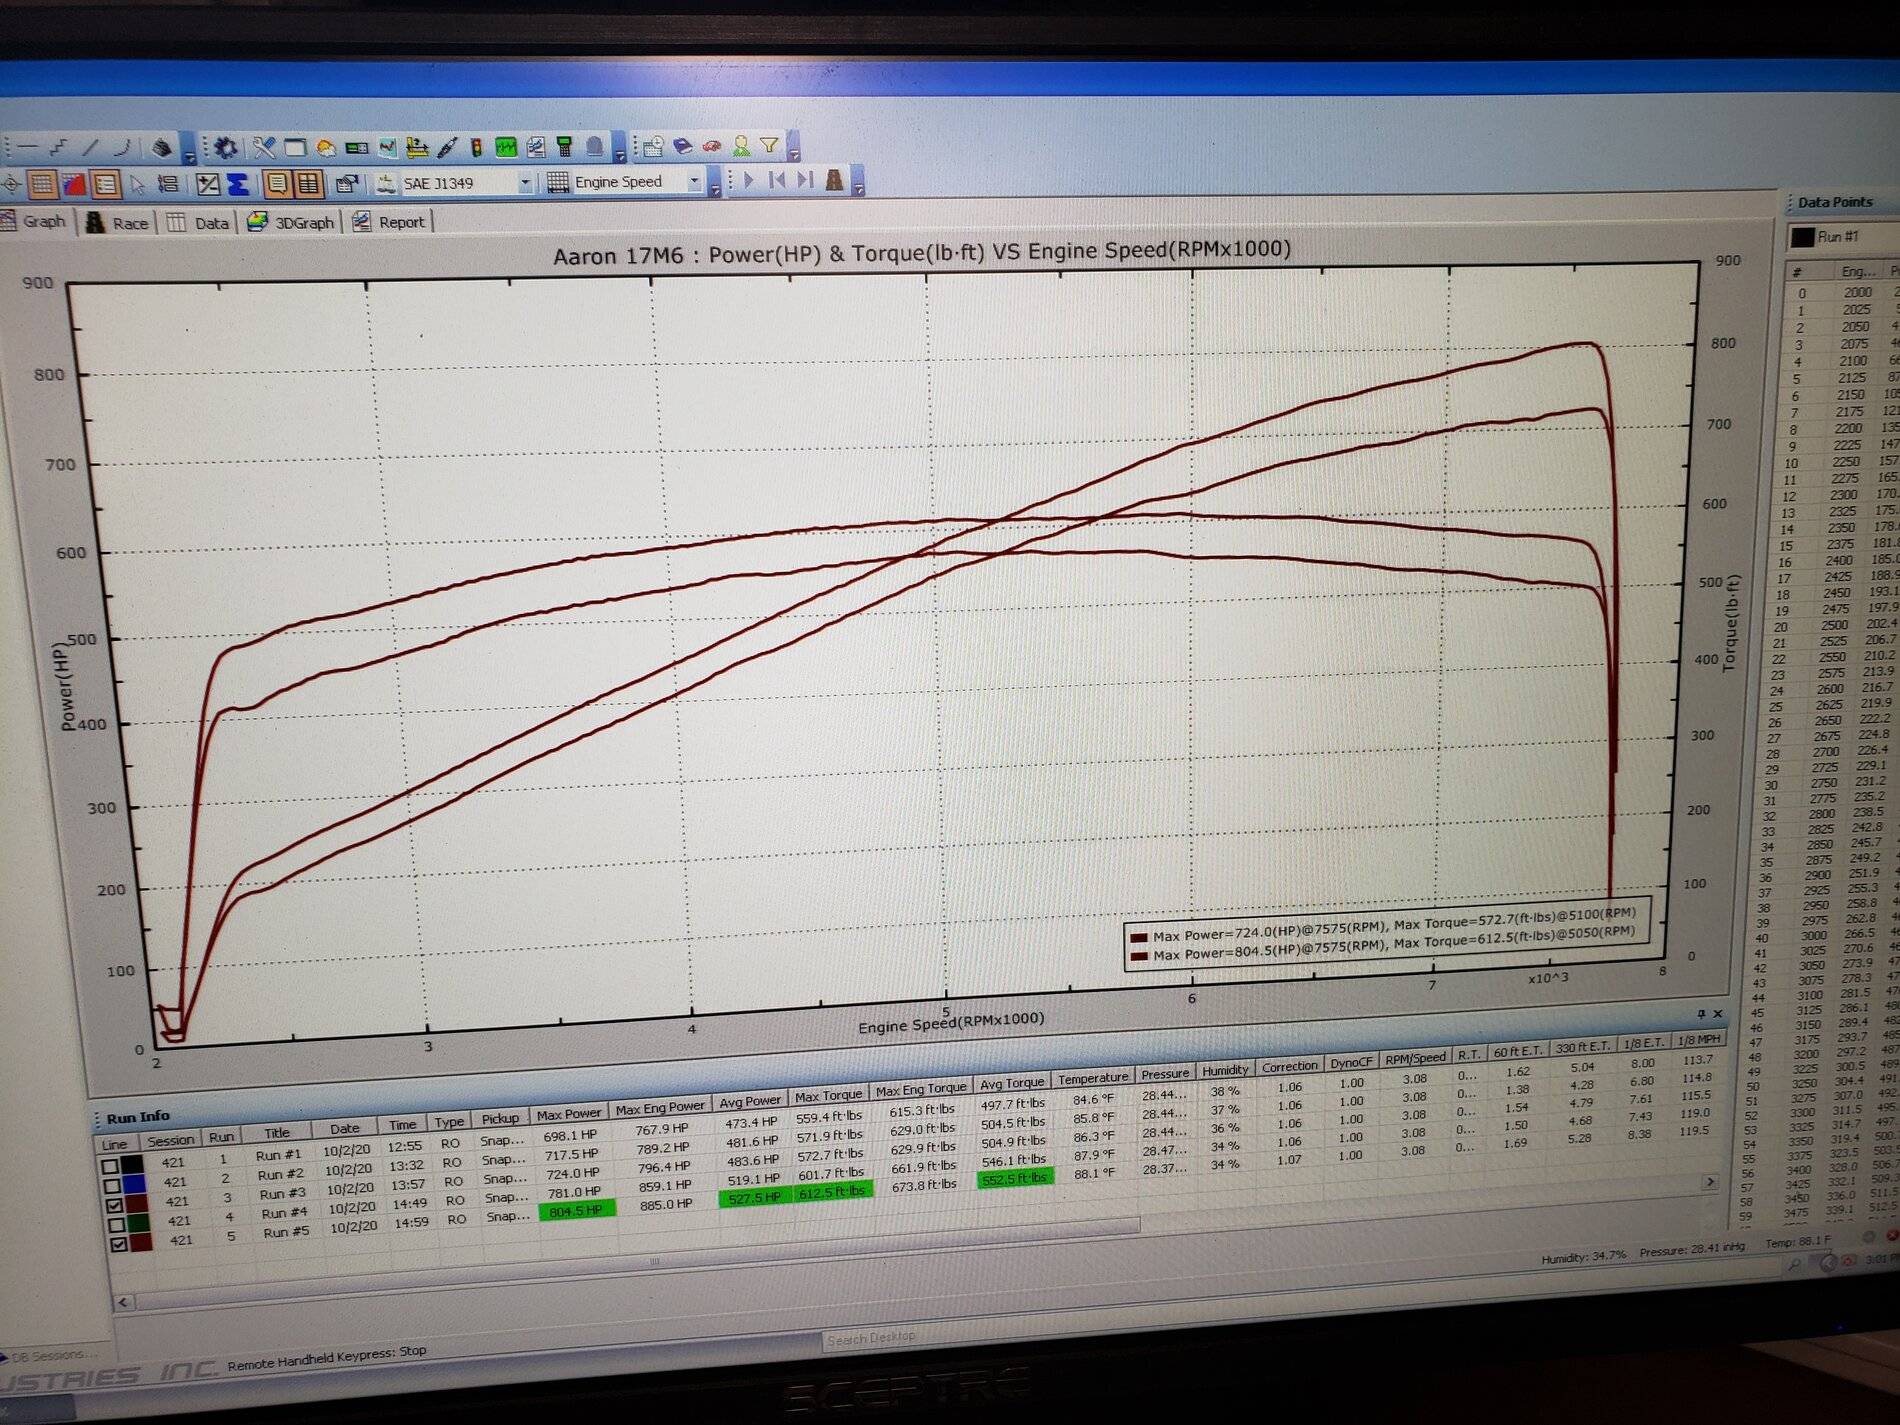The height and width of the screenshot is (1425, 1900).
Task: Switch to the Race tab
Action: [x=118, y=222]
